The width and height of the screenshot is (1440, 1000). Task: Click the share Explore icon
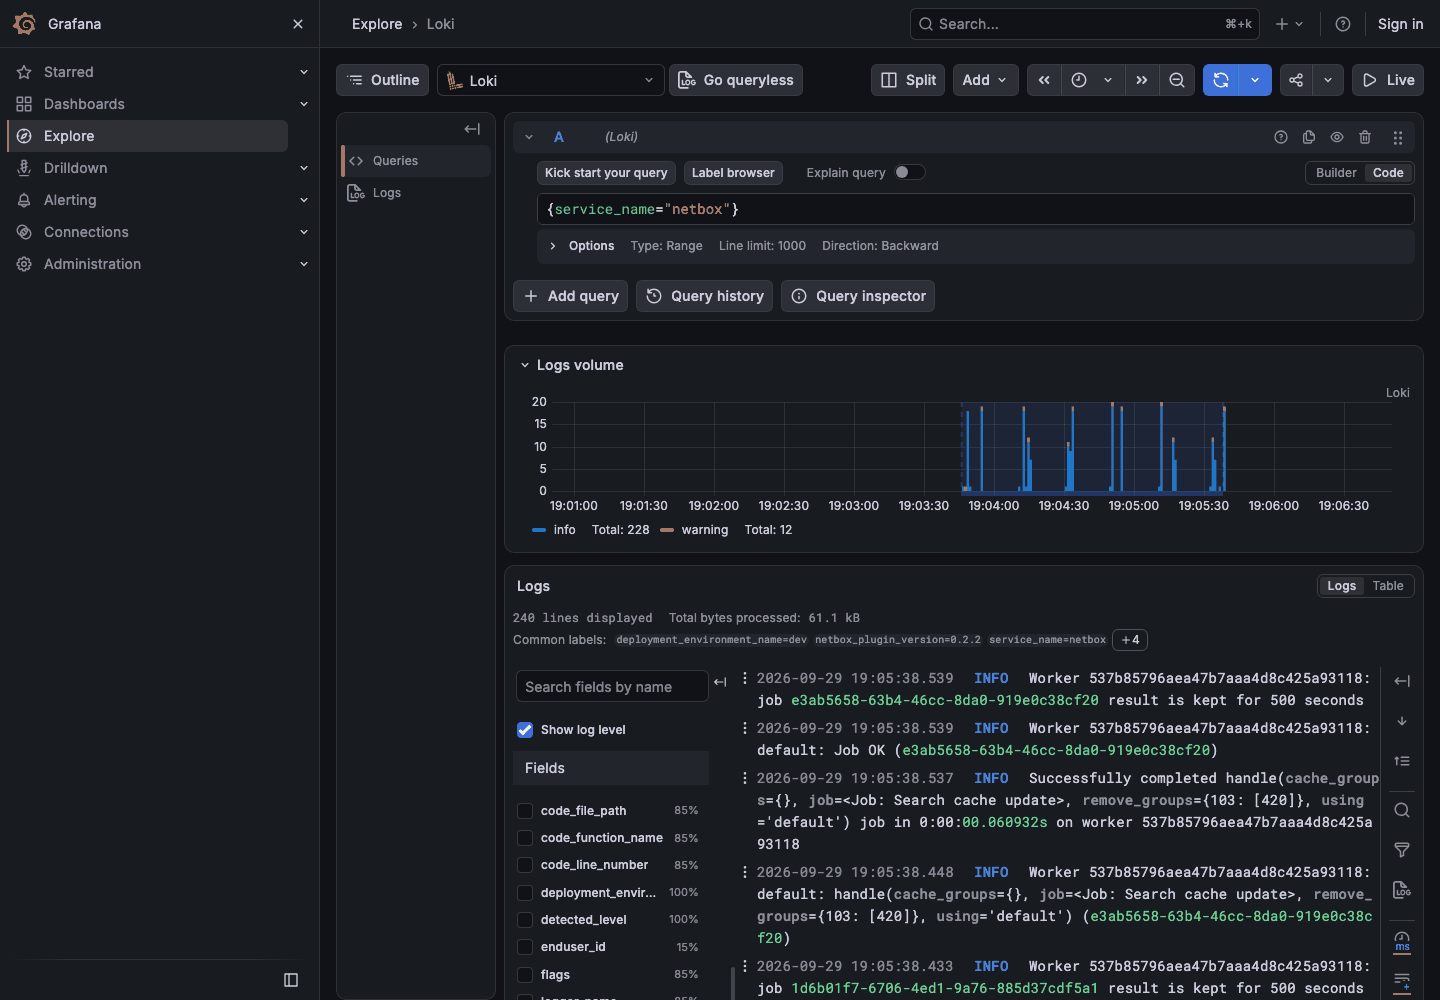(1296, 80)
